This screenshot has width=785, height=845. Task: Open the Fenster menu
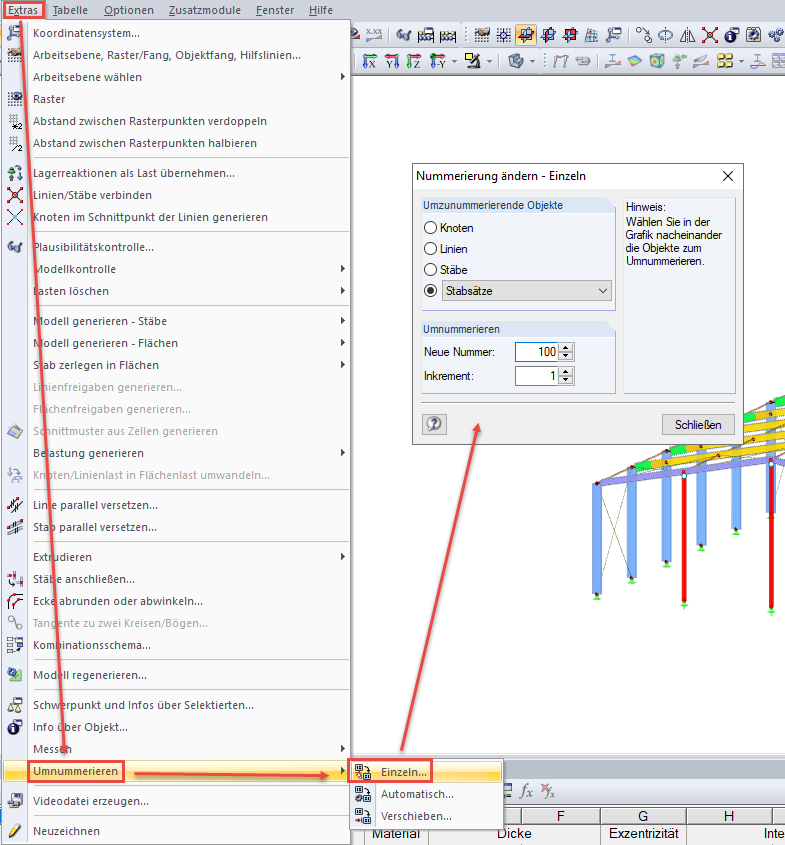tap(275, 10)
